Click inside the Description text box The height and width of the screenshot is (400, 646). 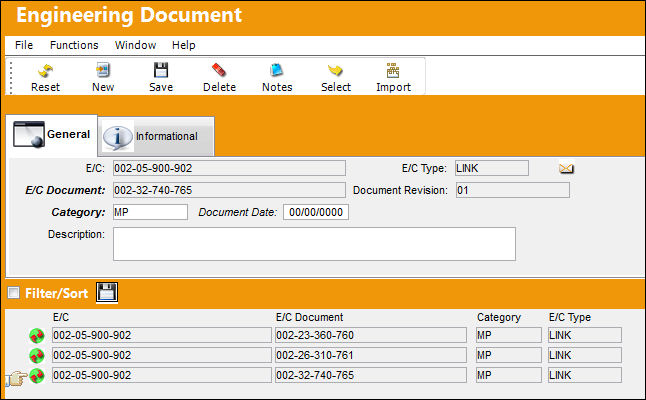point(314,244)
